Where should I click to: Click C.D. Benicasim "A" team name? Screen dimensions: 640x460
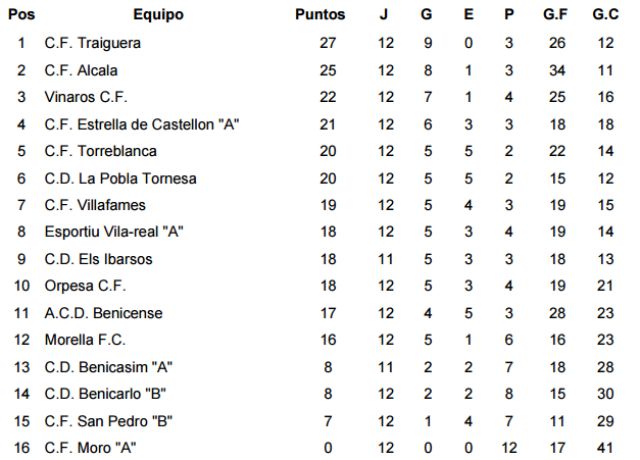[x=109, y=367]
